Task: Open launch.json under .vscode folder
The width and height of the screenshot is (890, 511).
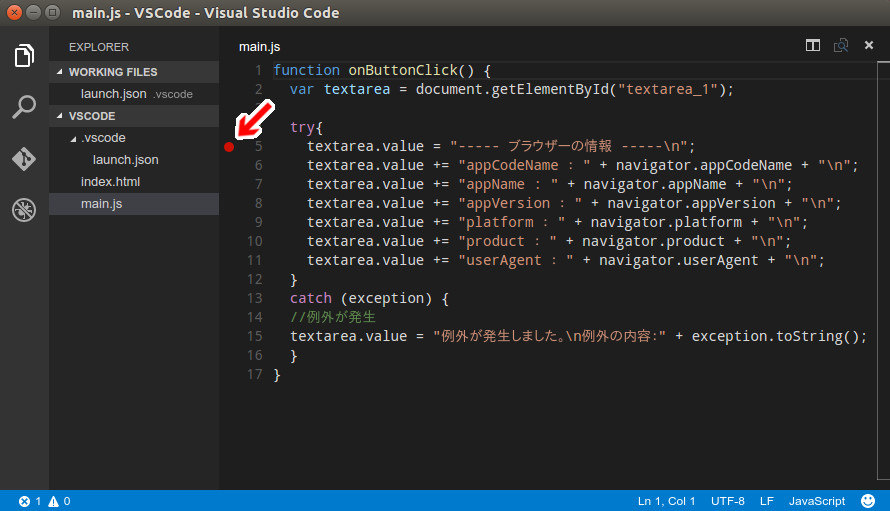Action: [134, 160]
